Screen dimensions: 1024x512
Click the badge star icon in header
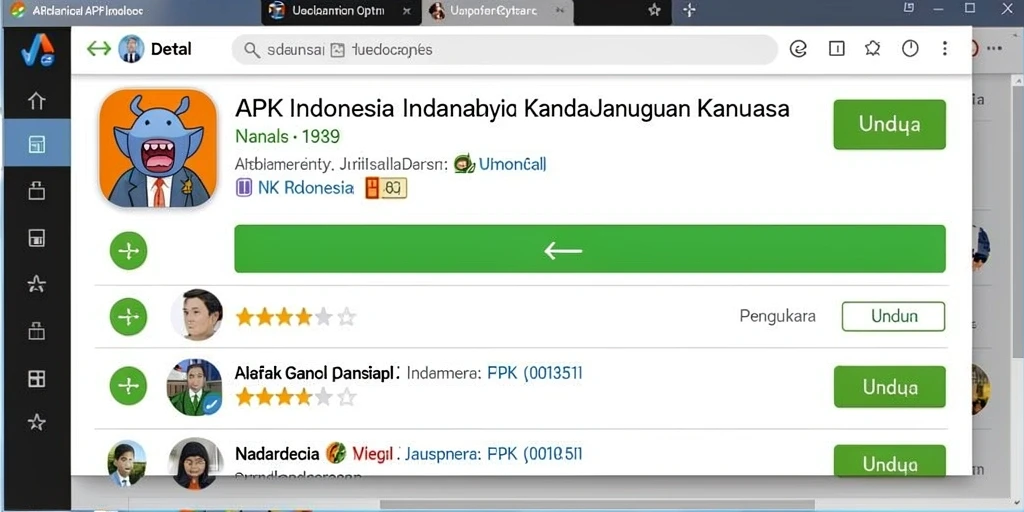(872, 49)
